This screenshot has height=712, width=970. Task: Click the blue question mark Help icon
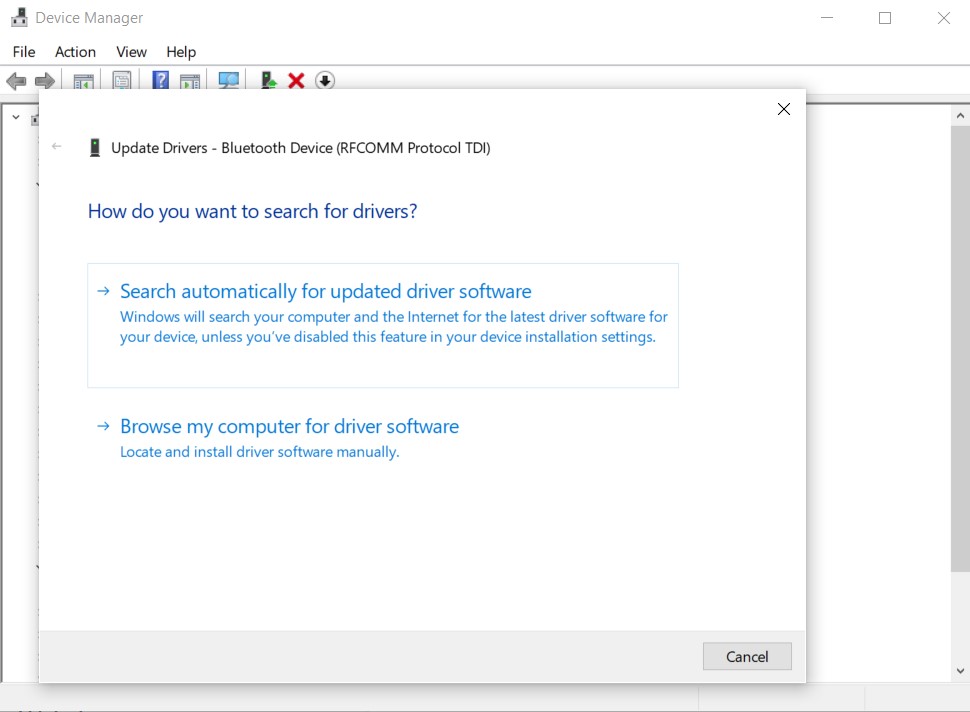(x=160, y=80)
